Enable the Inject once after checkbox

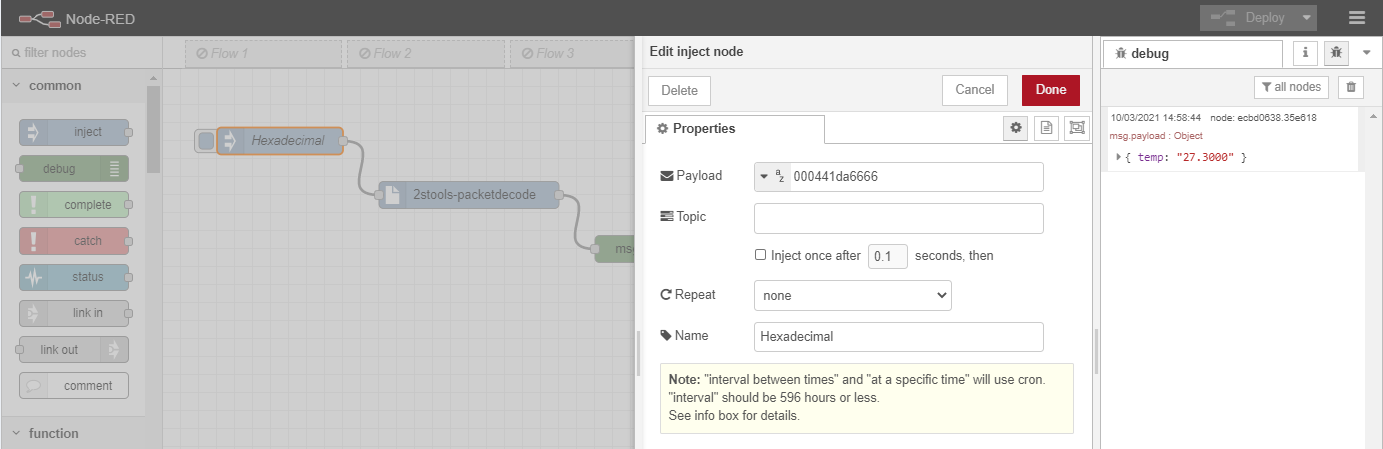pyautogui.click(x=761, y=255)
